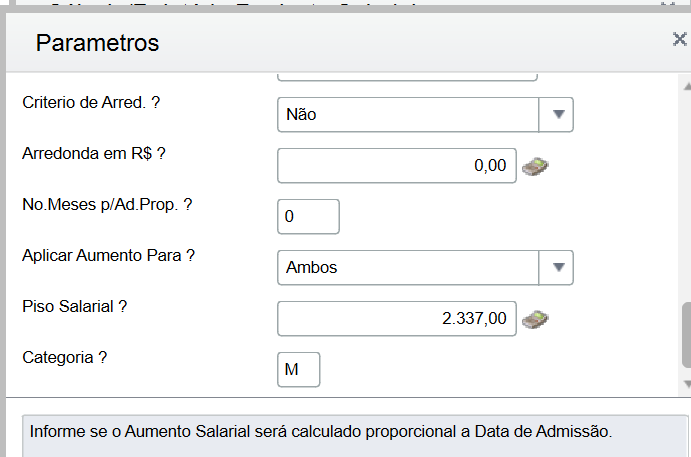Expand Aplicar Aumento Para dropdown arrow
Viewport: 691px width, 457px height.
(557, 267)
